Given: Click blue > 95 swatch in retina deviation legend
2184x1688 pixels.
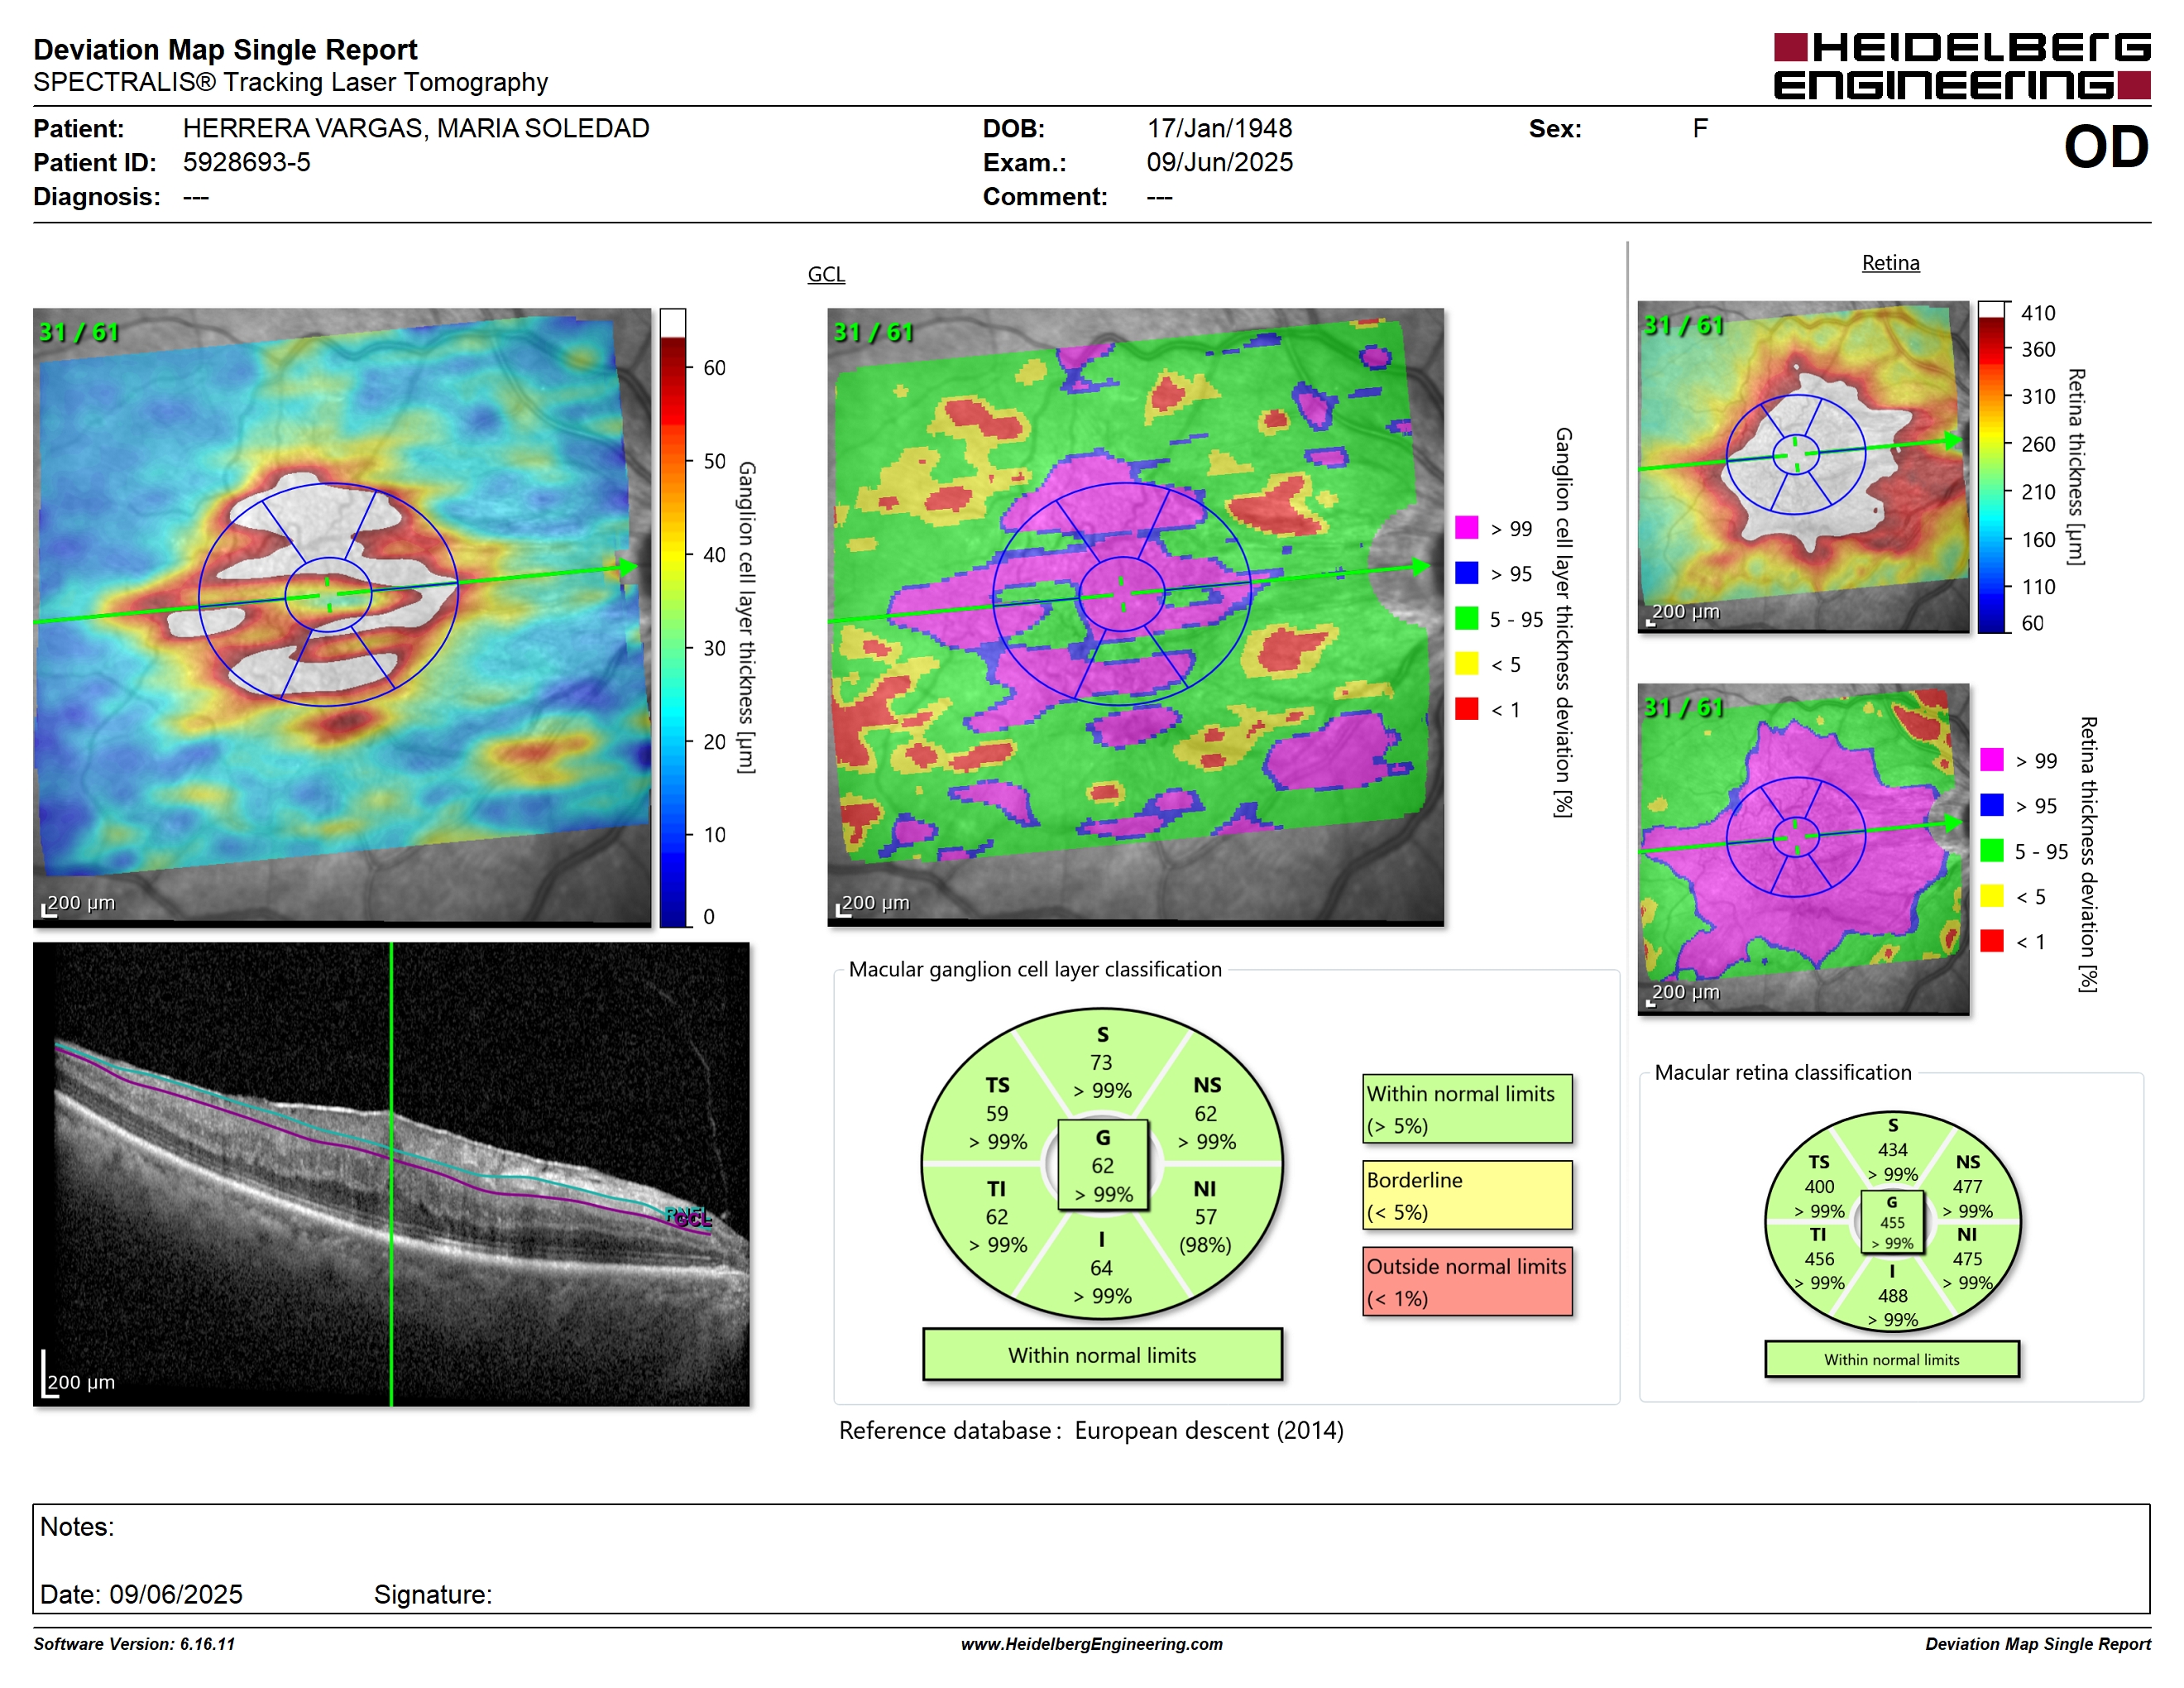Looking at the screenshot, I should [x=1991, y=805].
